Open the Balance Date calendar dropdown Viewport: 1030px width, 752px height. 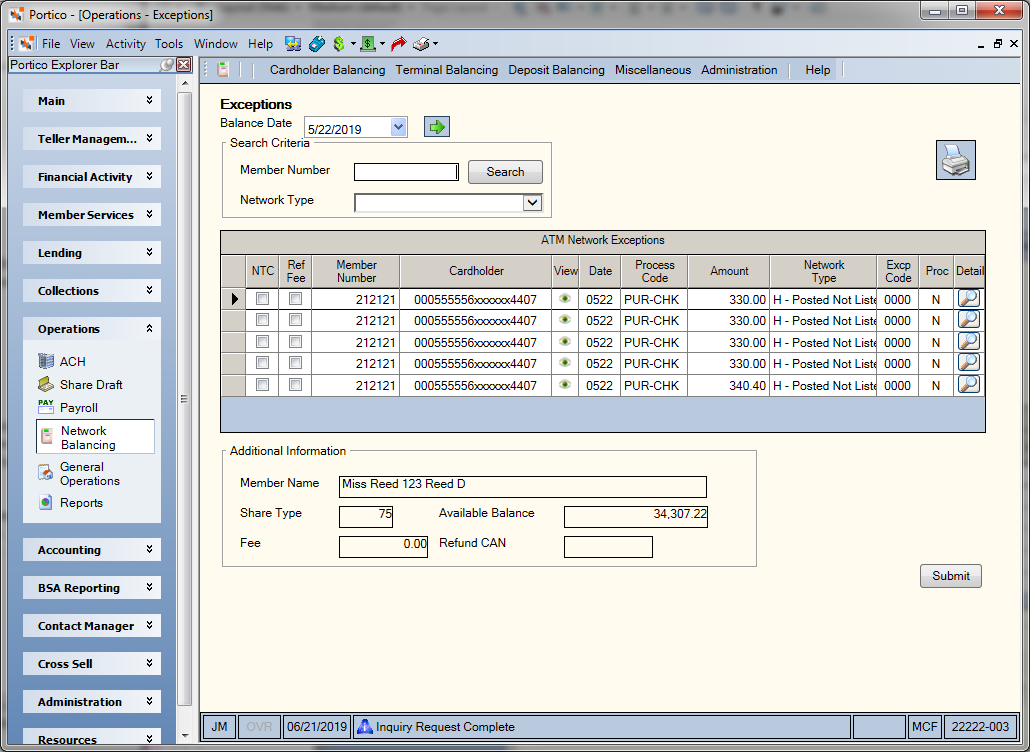[398, 127]
